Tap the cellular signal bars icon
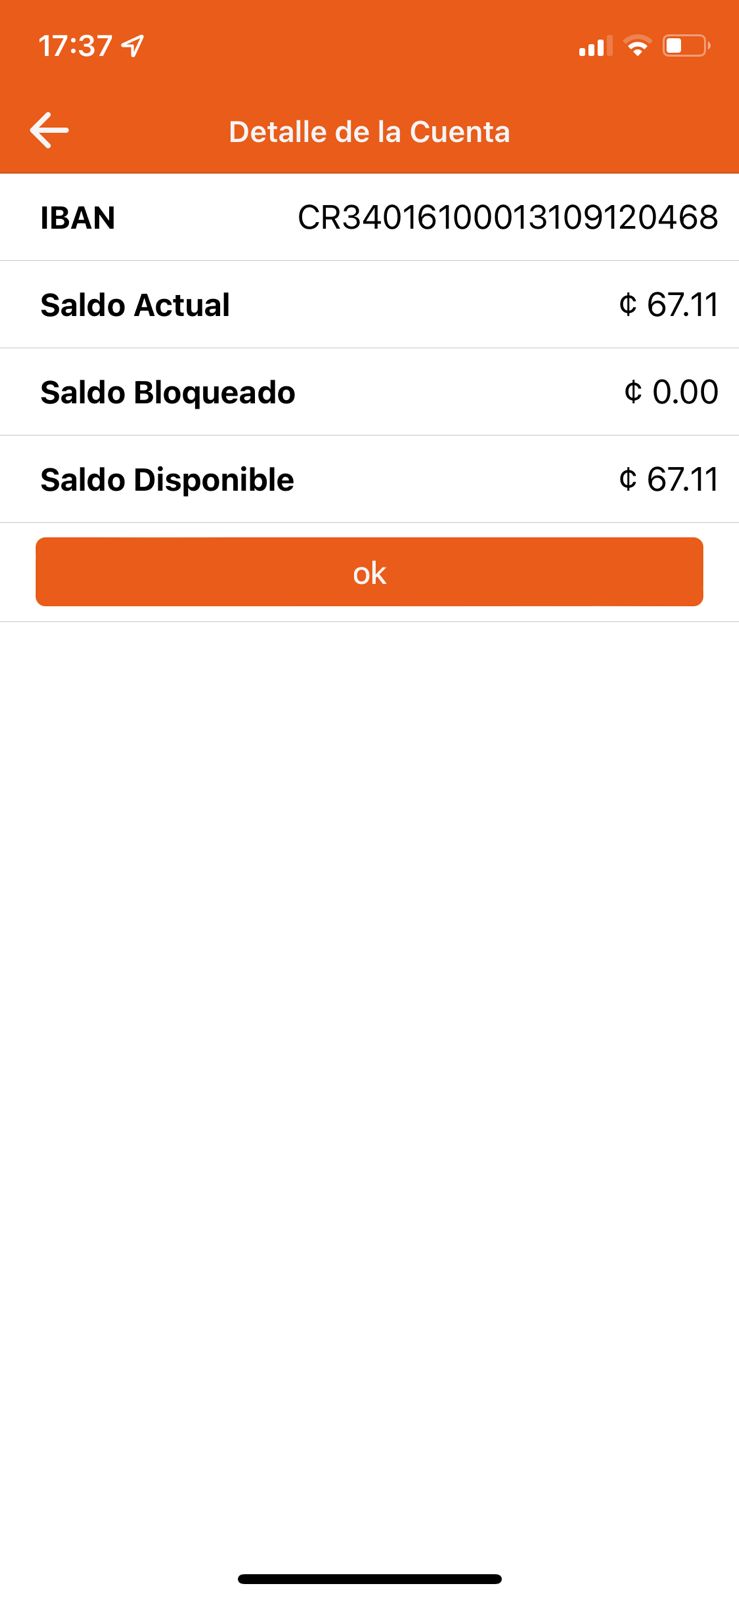Viewport: 739px width, 1600px height. 594,47
